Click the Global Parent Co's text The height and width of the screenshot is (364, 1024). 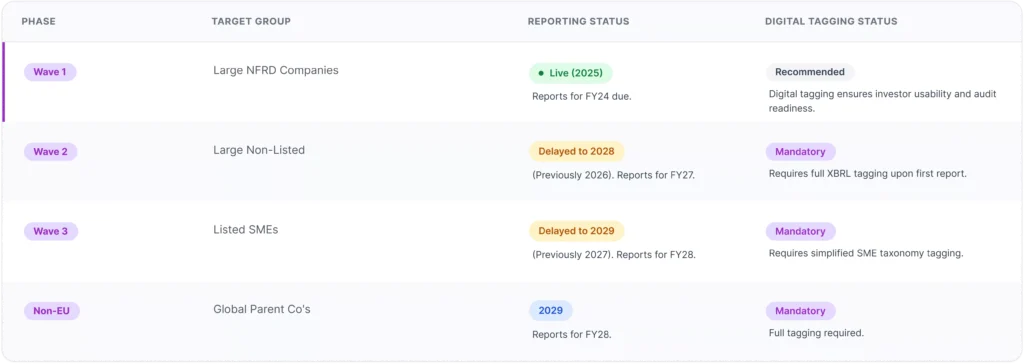click(x=262, y=310)
